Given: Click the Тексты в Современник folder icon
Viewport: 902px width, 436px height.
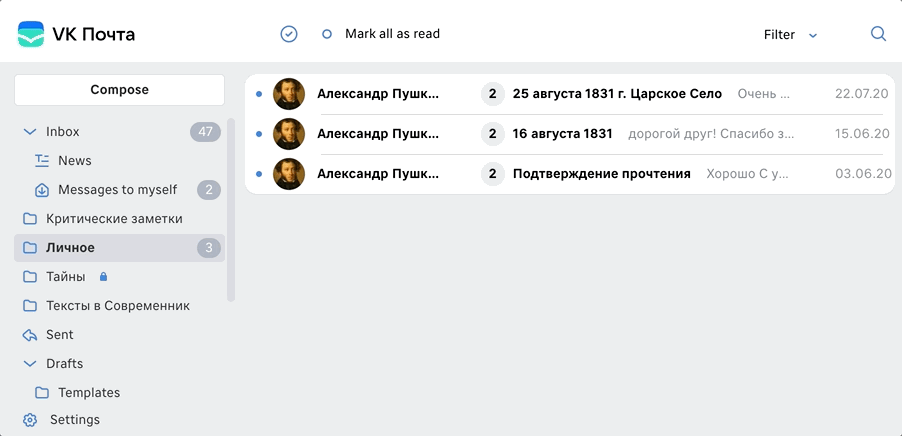Looking at the screenshot, I should [x=29, y=306].
